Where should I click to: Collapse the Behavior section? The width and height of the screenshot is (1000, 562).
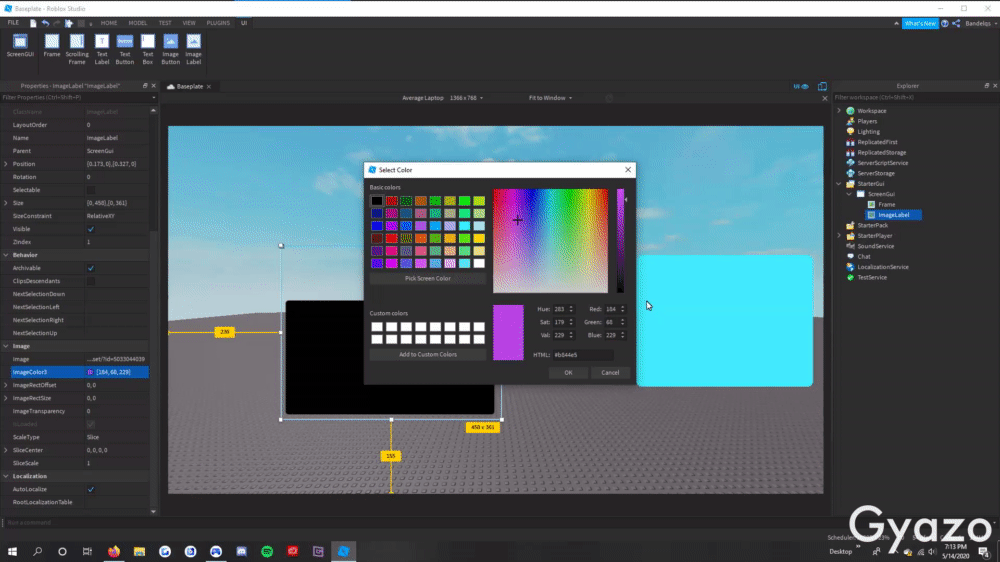6,255
